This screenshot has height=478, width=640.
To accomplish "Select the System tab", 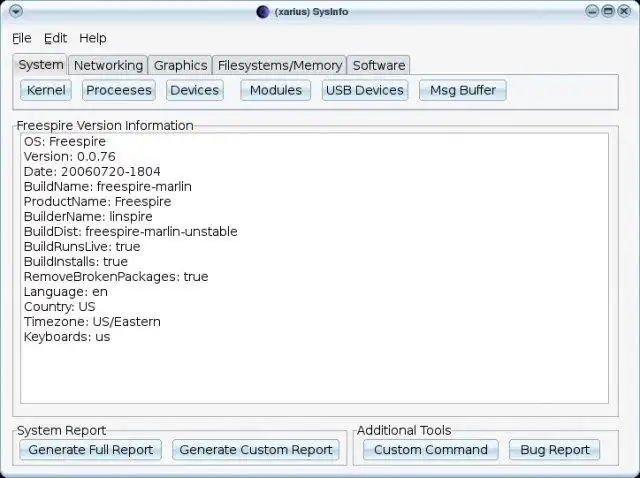I will tap(40, 64).
